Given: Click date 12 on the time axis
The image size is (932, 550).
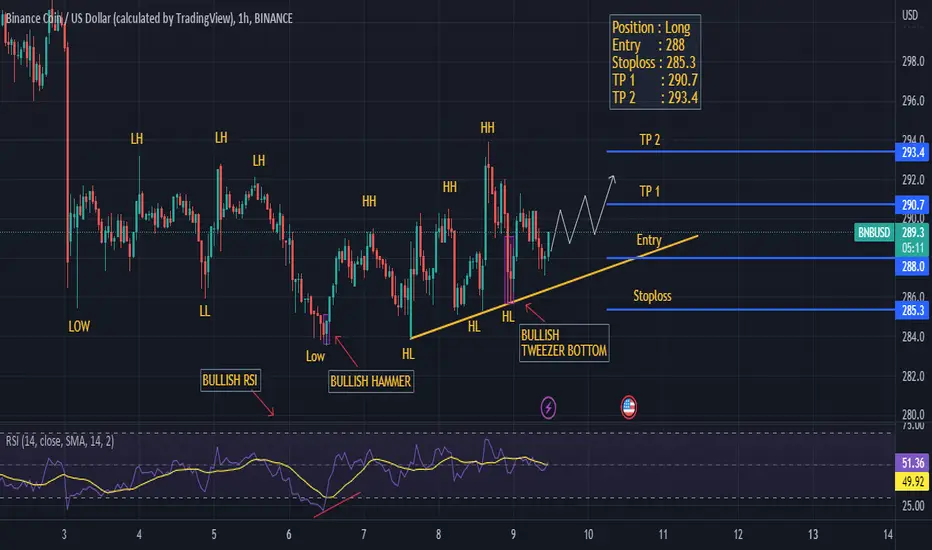Looking at the screenshot, I should 738,534.
